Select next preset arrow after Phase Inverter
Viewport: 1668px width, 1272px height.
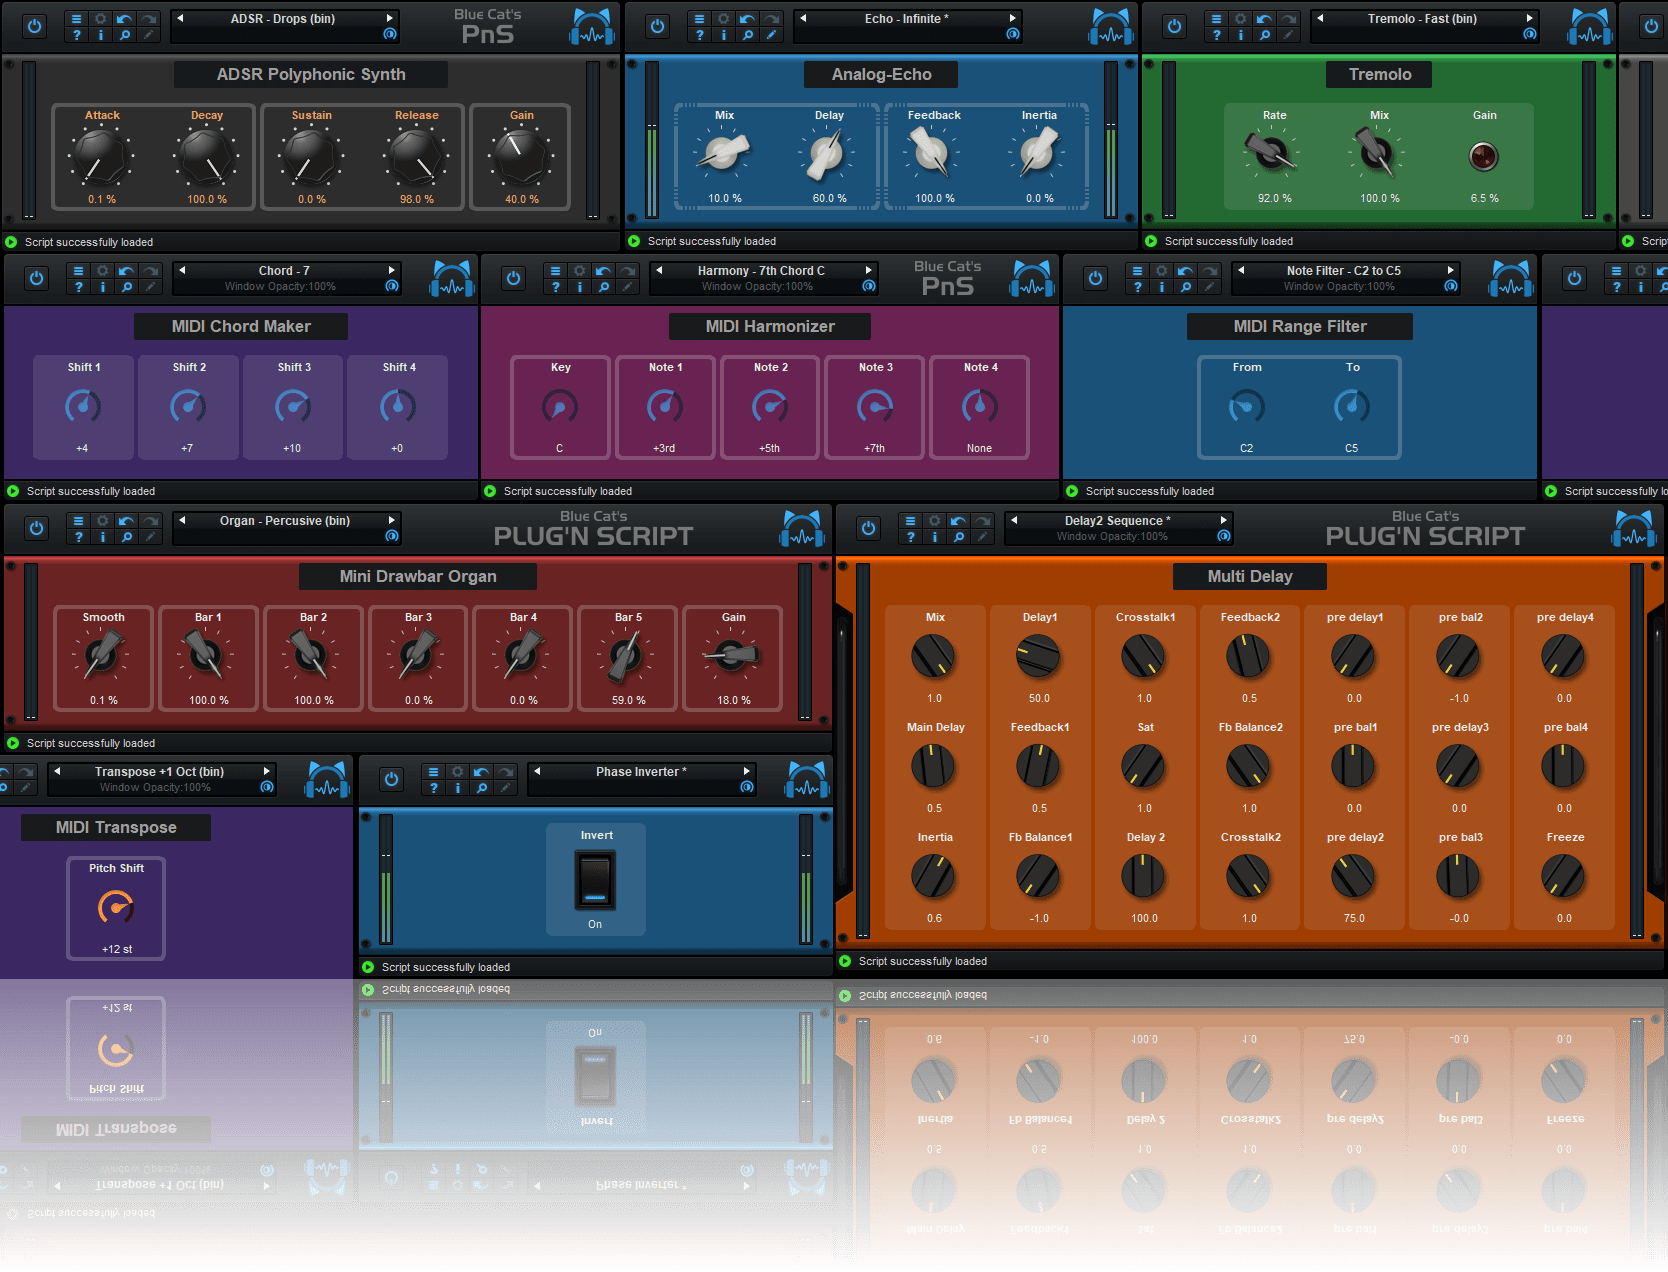tap(746, 771)
